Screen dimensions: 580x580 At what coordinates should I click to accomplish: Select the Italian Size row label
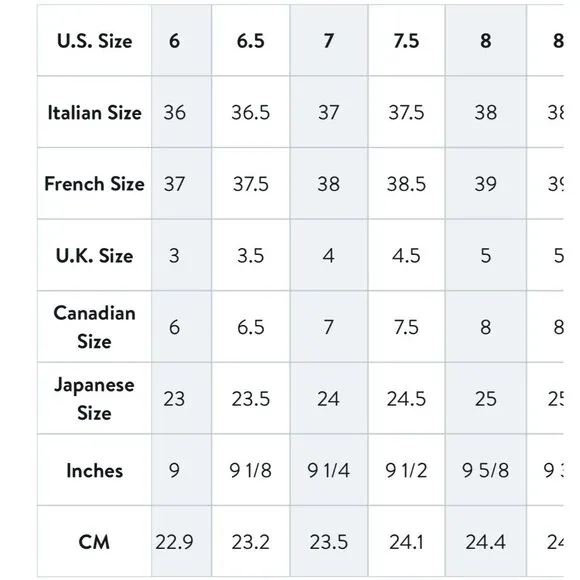coord(94,112)
